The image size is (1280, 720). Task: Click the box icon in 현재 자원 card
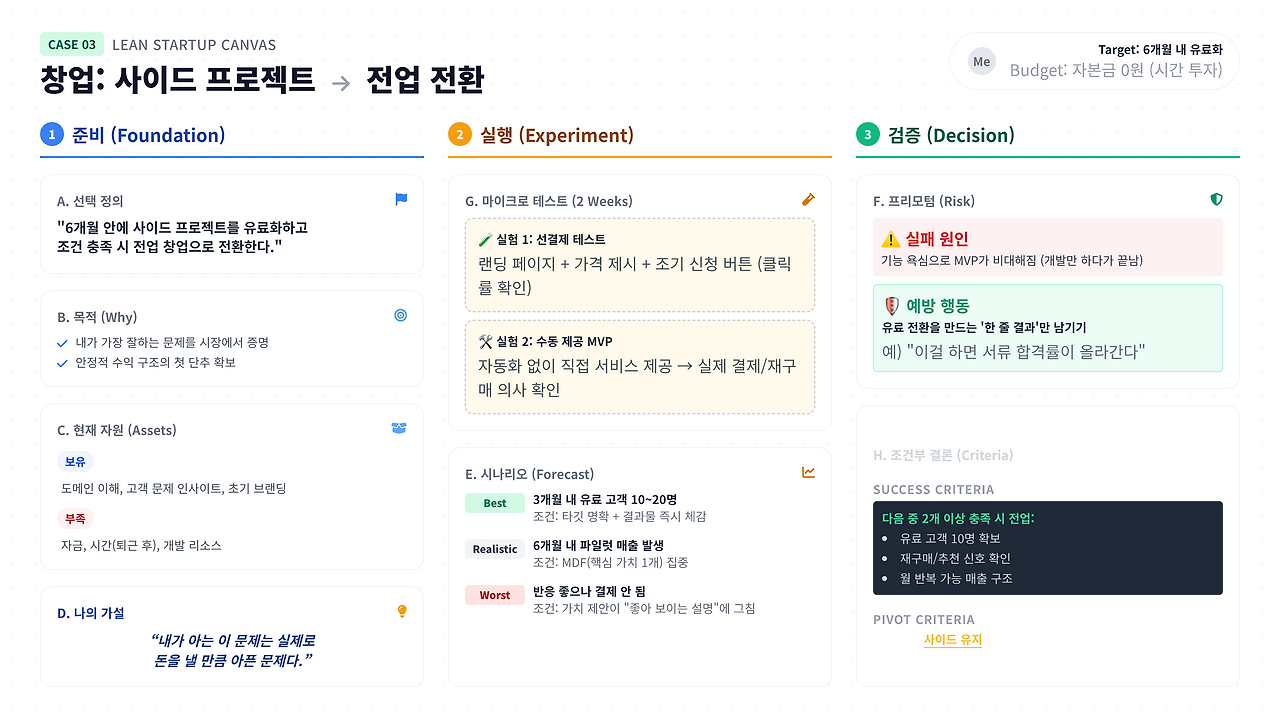point(399,428)
